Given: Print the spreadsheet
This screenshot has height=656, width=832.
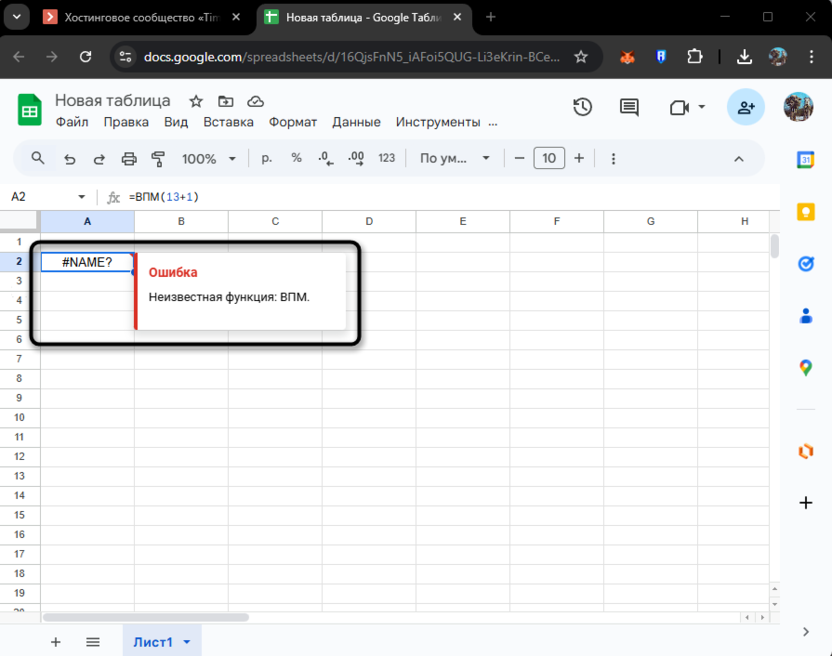Looking at the screenshot, I should coord(129,159).
